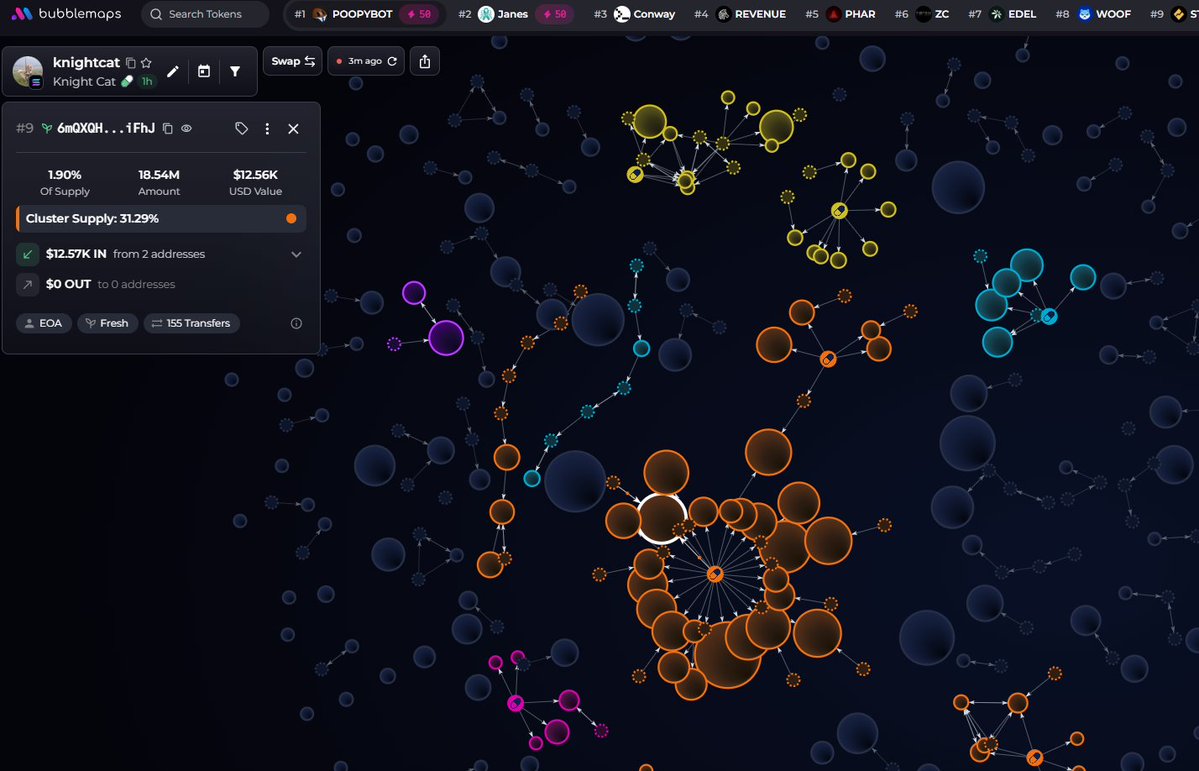Open trending token #5 PHAR
Viewport: 1199px width, 771px height.
(x=840, y=14)
